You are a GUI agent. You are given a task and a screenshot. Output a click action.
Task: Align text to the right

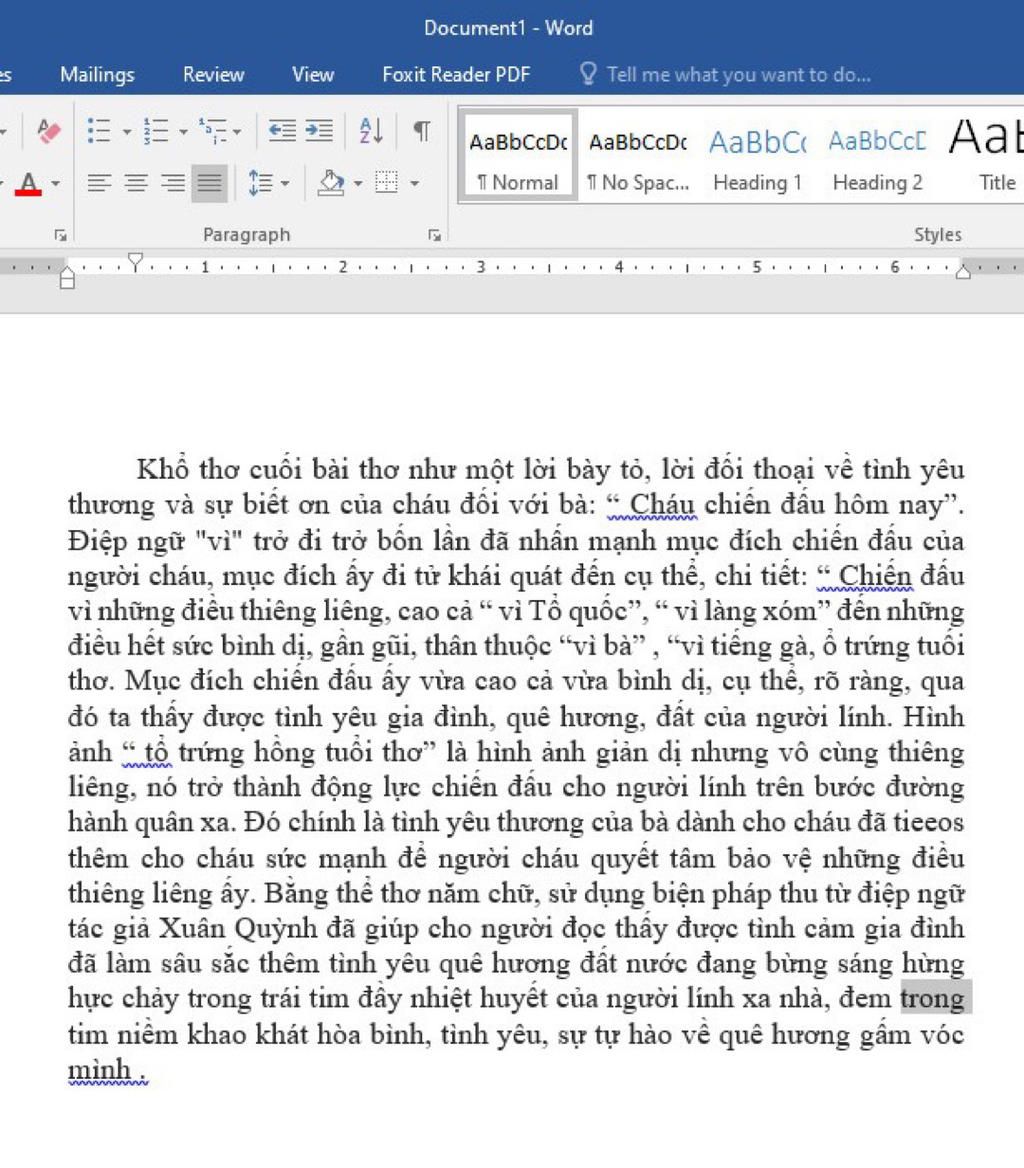(x=173, y=182)
